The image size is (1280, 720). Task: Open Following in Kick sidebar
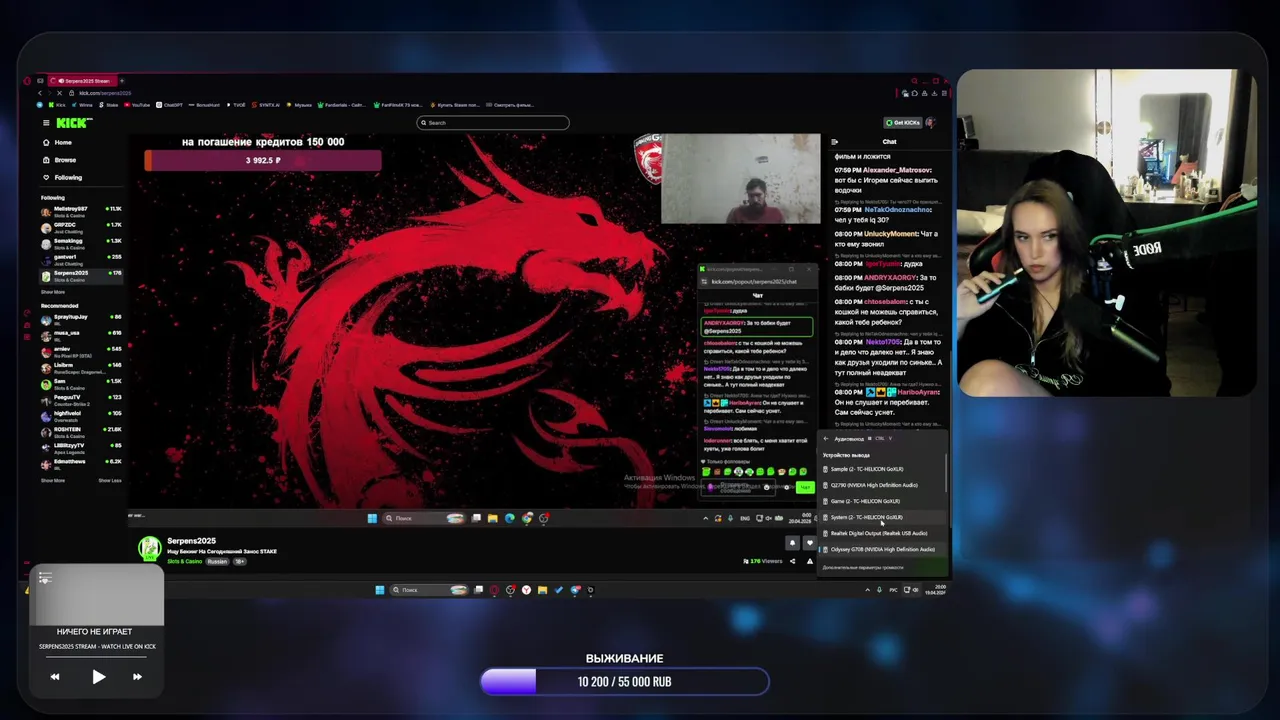pyautogui.click(x=63, y=177)
